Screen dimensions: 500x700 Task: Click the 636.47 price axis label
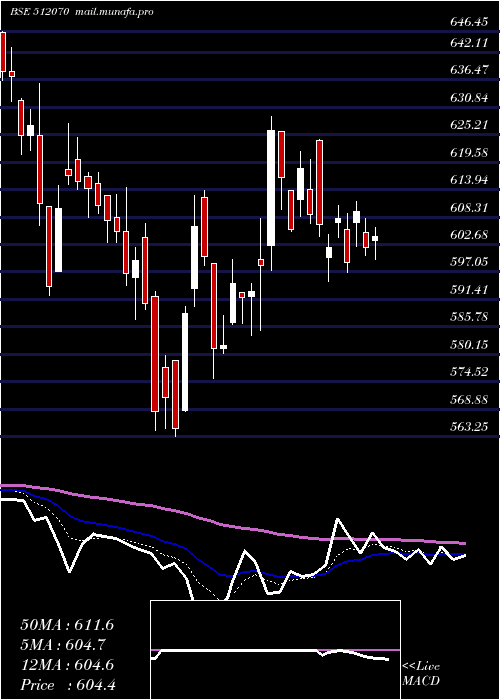tap(468, 70)
